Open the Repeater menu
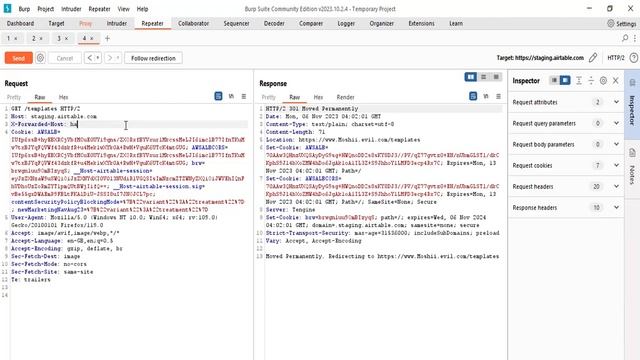 click(99, 9)
